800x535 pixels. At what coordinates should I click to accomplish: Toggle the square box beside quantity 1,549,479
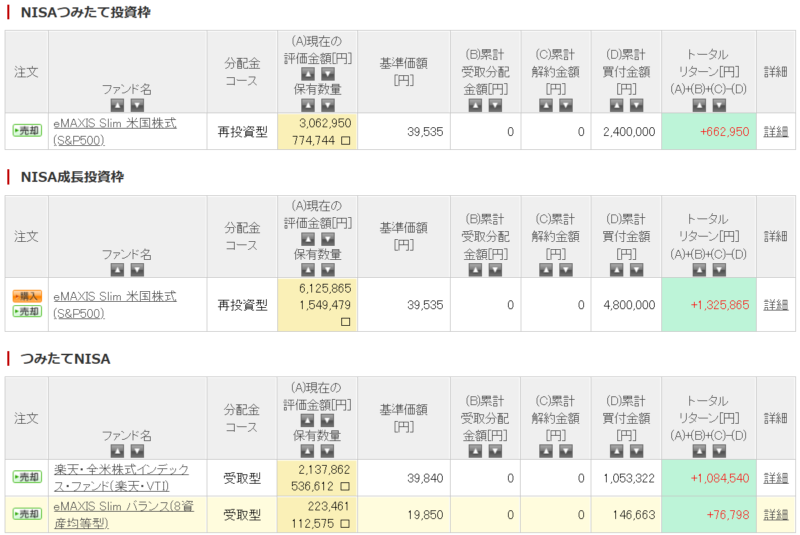click(x=345, y=322)
